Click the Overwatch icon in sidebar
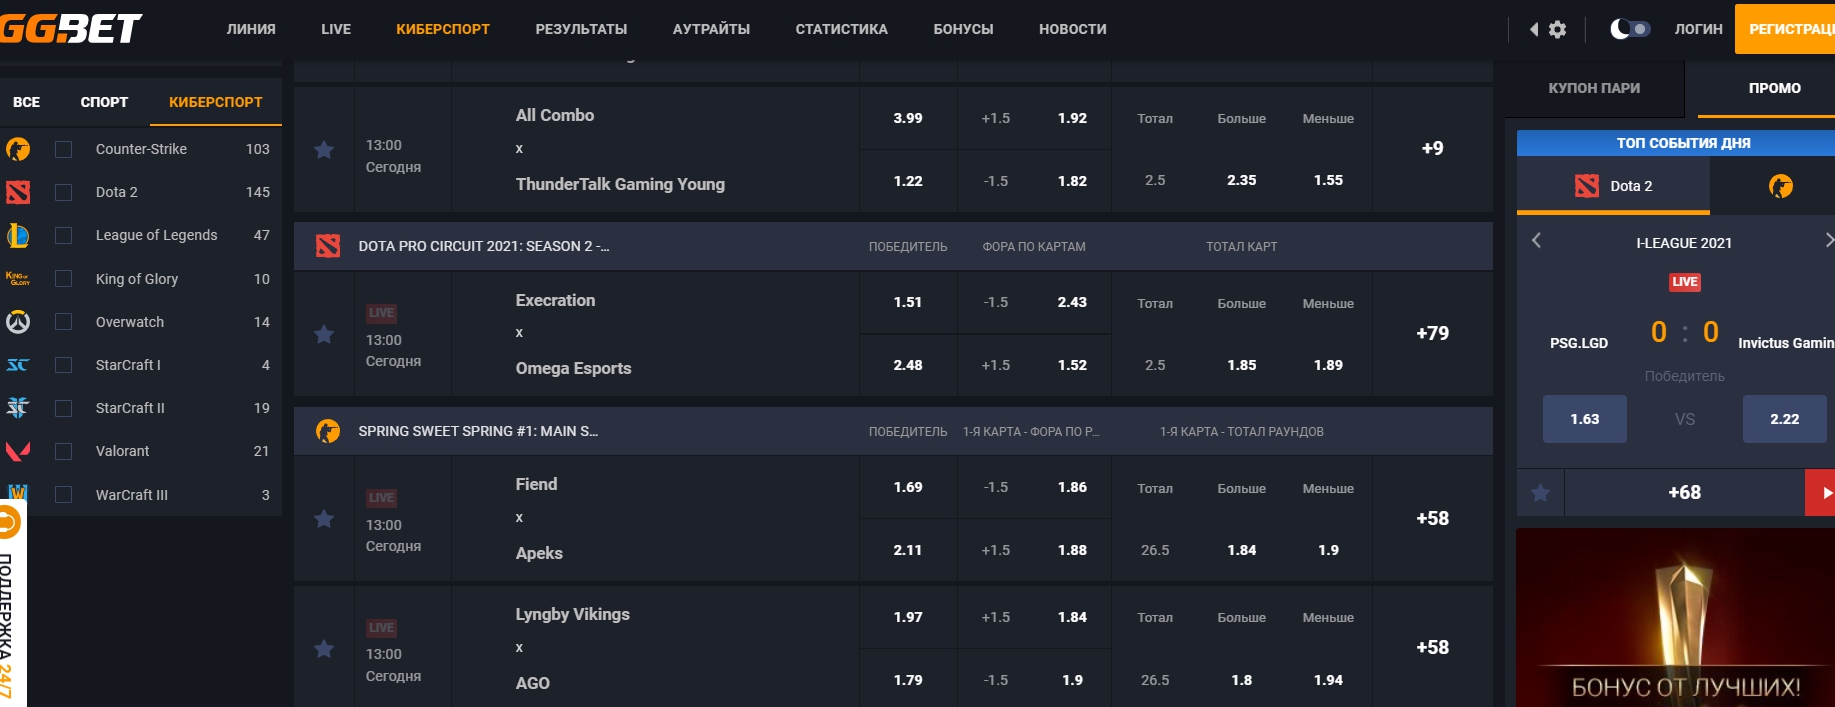1835x707 pixels. pyautogui.click(x=18, y=322)
